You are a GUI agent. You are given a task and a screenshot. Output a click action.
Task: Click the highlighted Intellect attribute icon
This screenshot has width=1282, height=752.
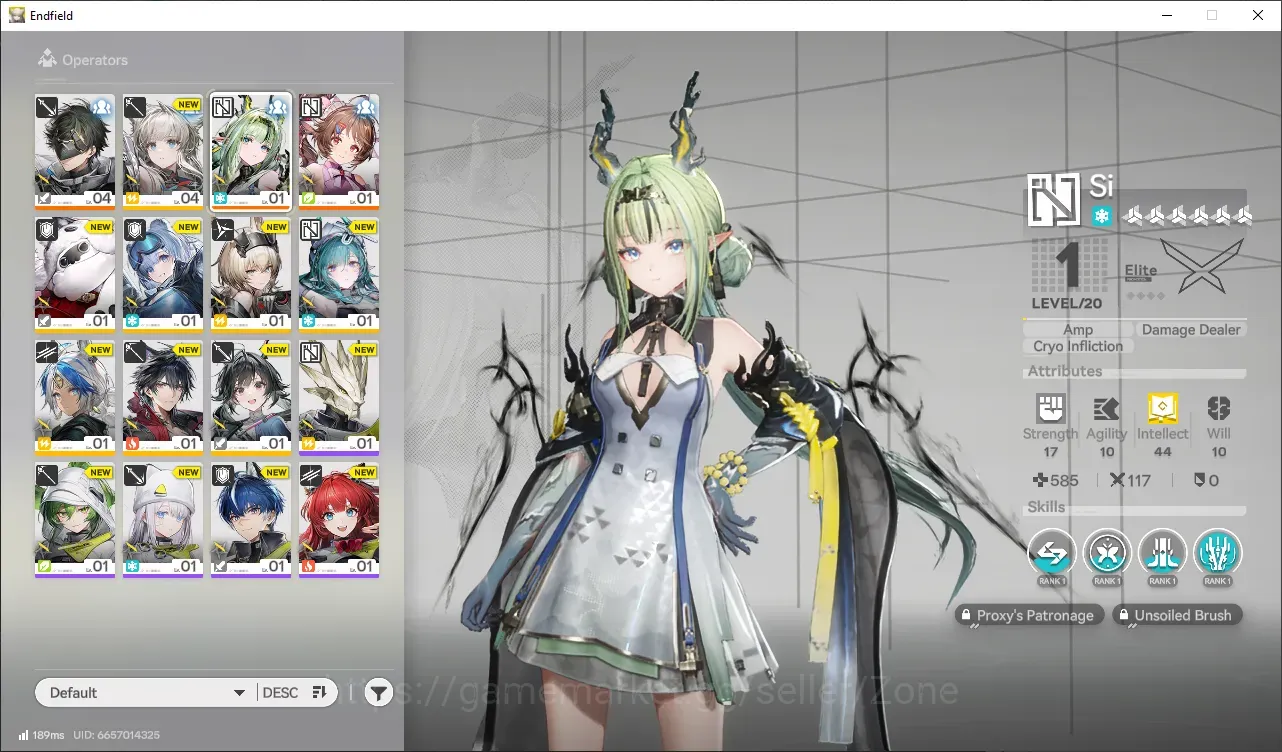tap(1162, 408)
